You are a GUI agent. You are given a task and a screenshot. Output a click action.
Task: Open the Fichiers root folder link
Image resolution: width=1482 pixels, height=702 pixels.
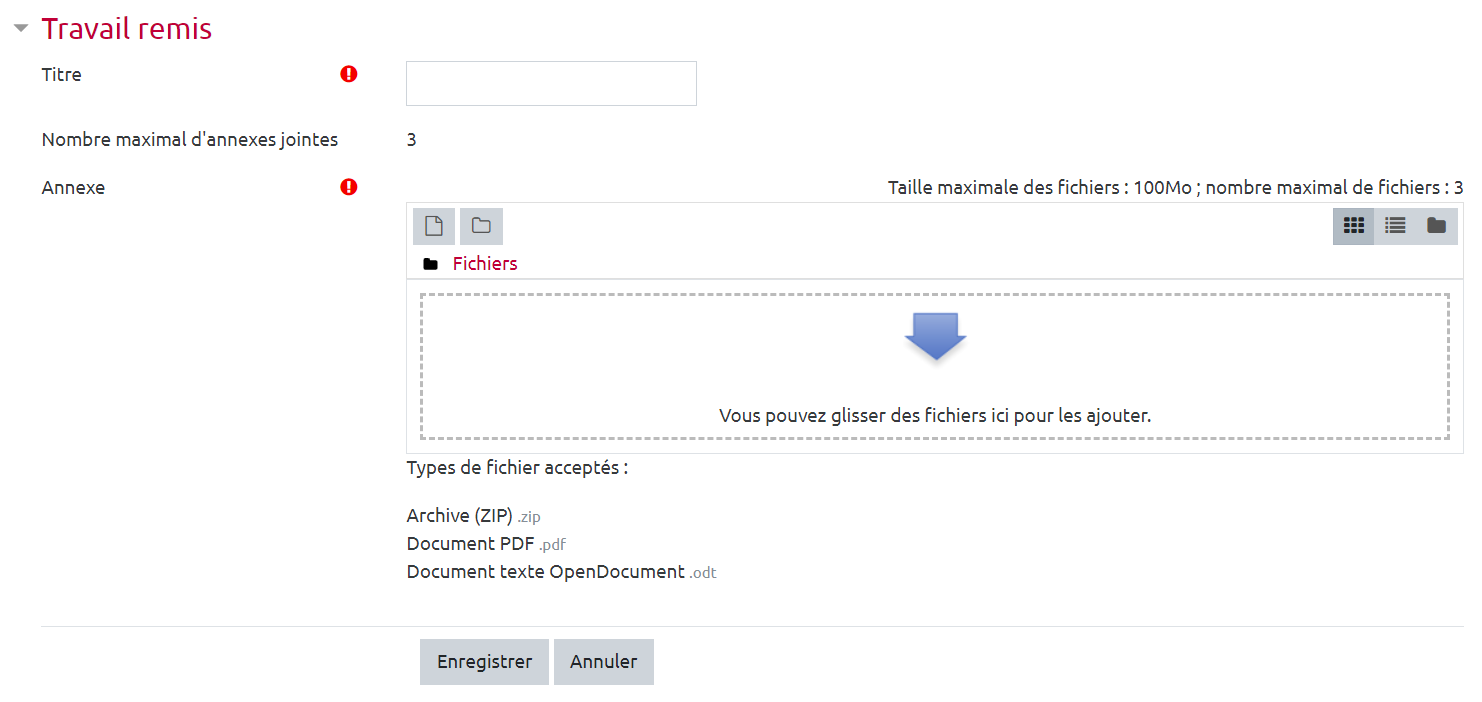485,264
